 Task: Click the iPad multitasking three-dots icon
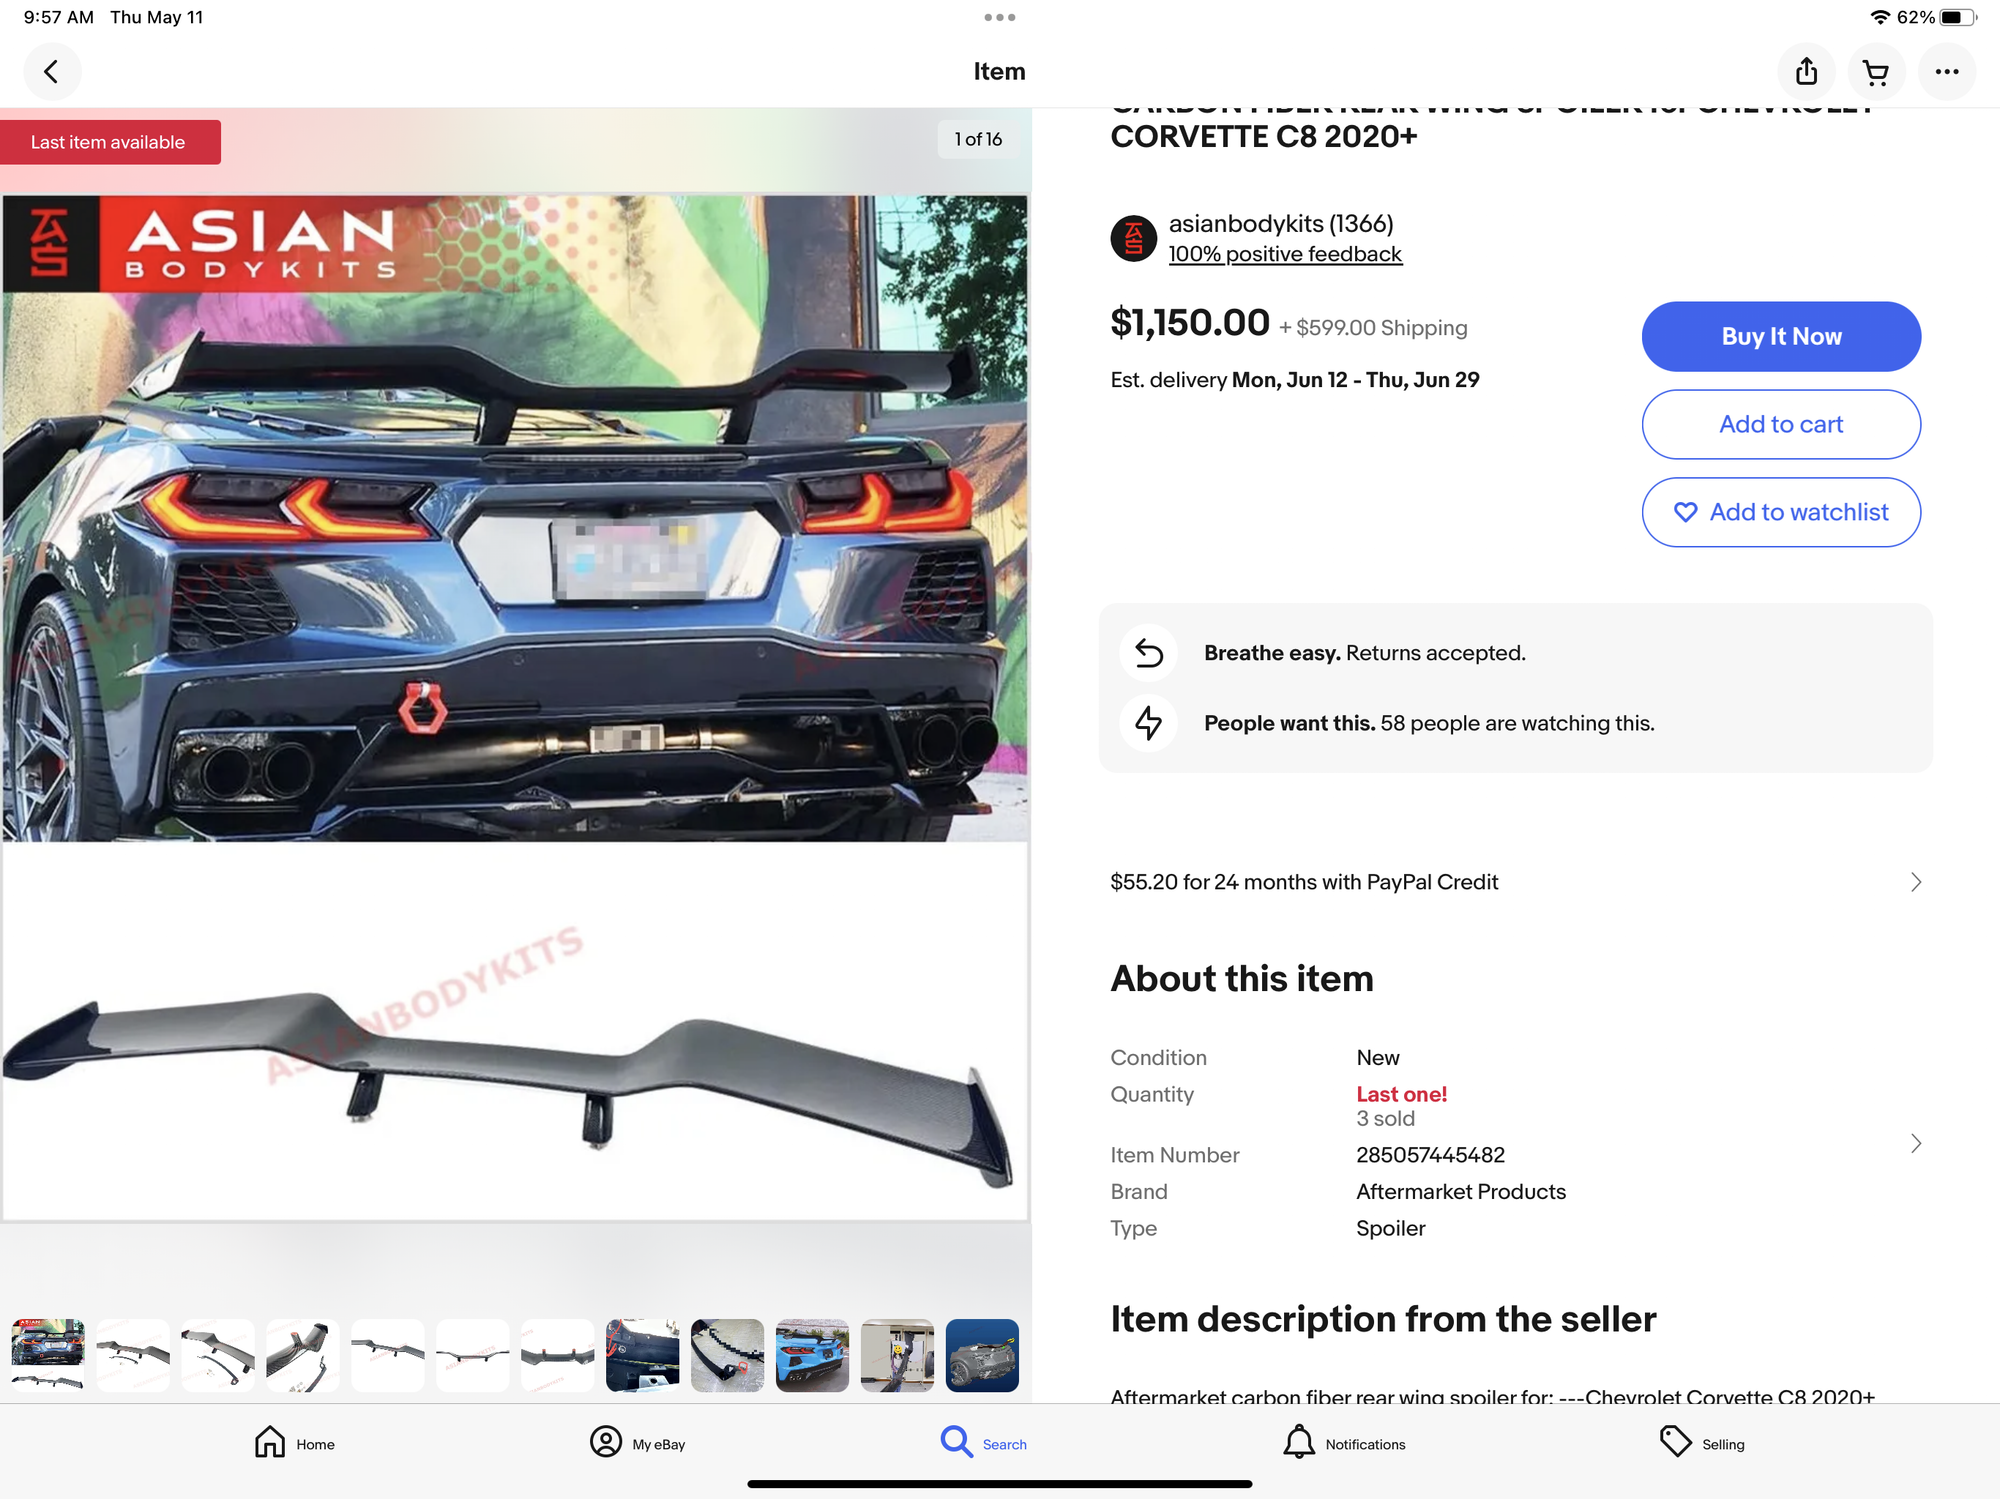[999, 17]
